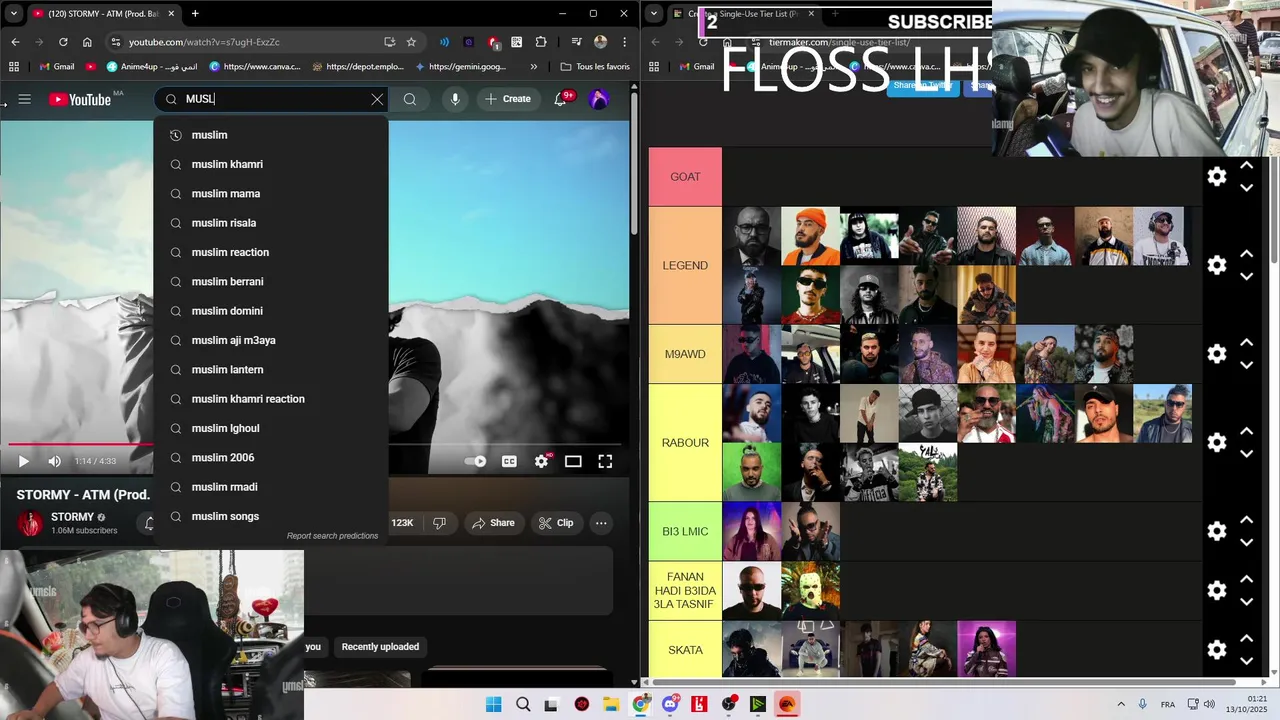
Task: Click the GOAT tier label
Action: [685, 177]
